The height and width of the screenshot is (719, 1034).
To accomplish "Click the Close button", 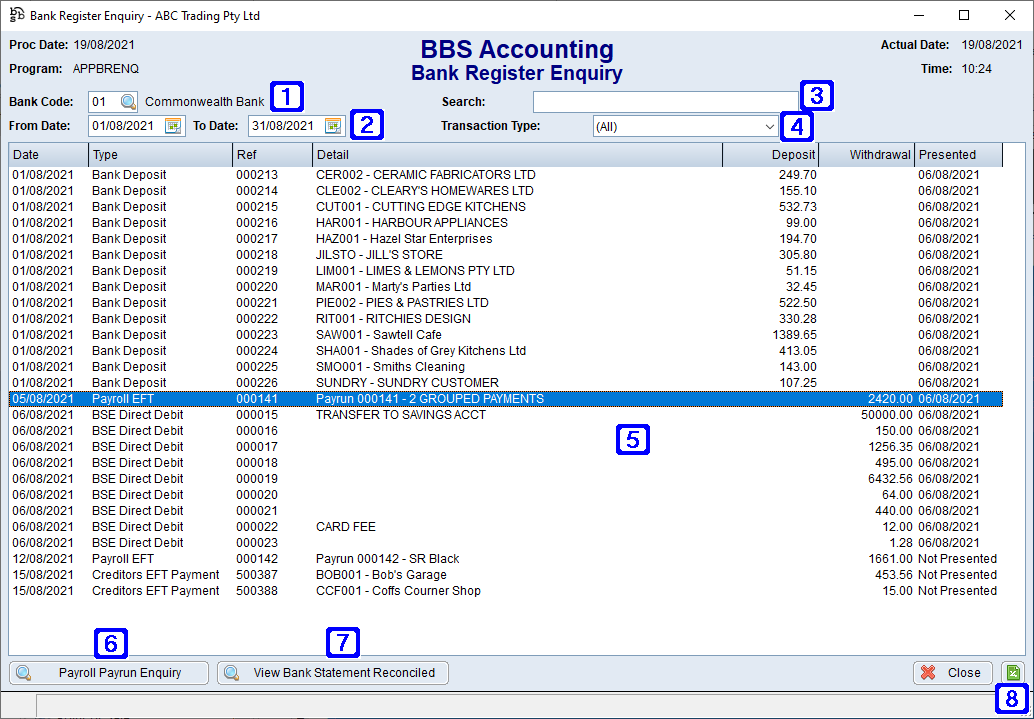I will click(x=951, y=672).
